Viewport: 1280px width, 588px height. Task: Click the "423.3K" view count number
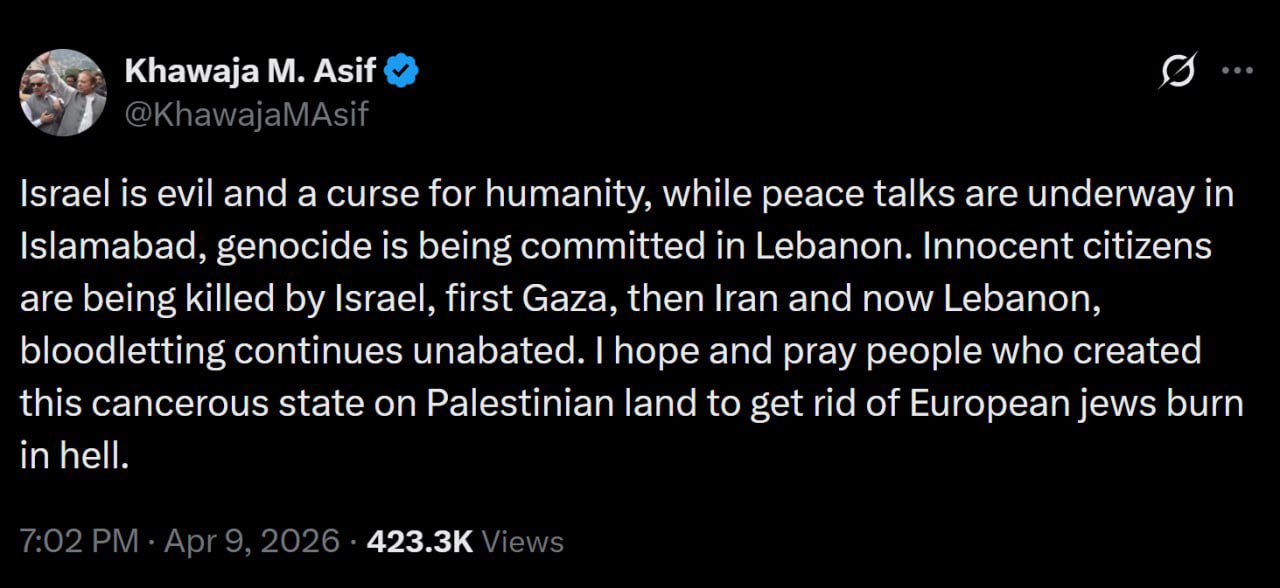(419, 542)
